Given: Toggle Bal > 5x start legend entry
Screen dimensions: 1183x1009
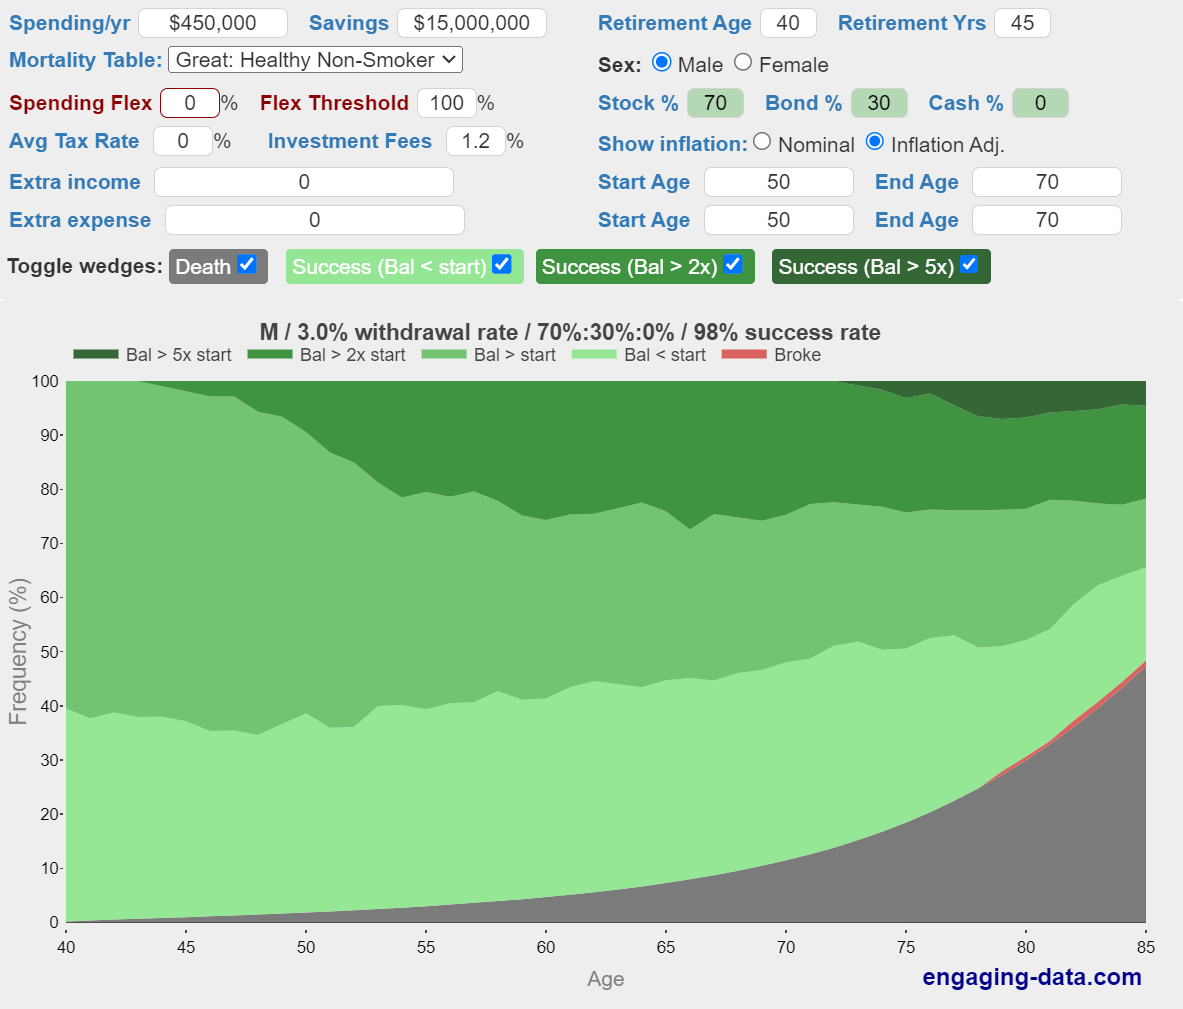Looking at the screenshot, I should coord(152,355).
